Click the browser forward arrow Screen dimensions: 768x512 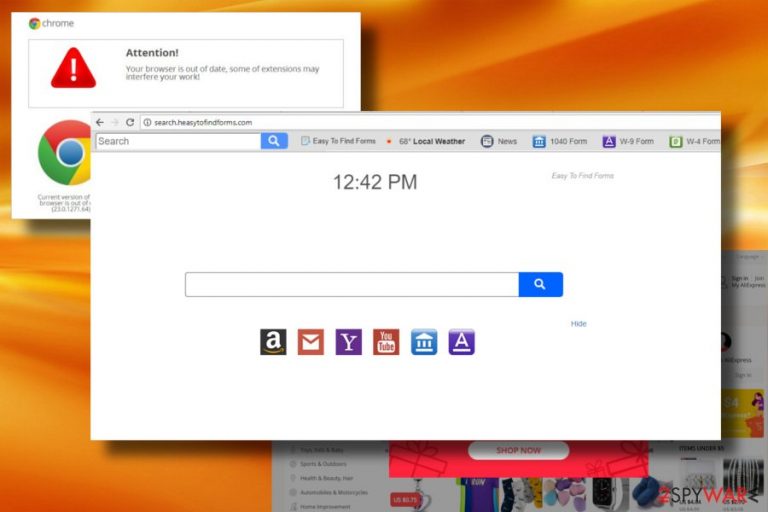(x=115, y=122)
